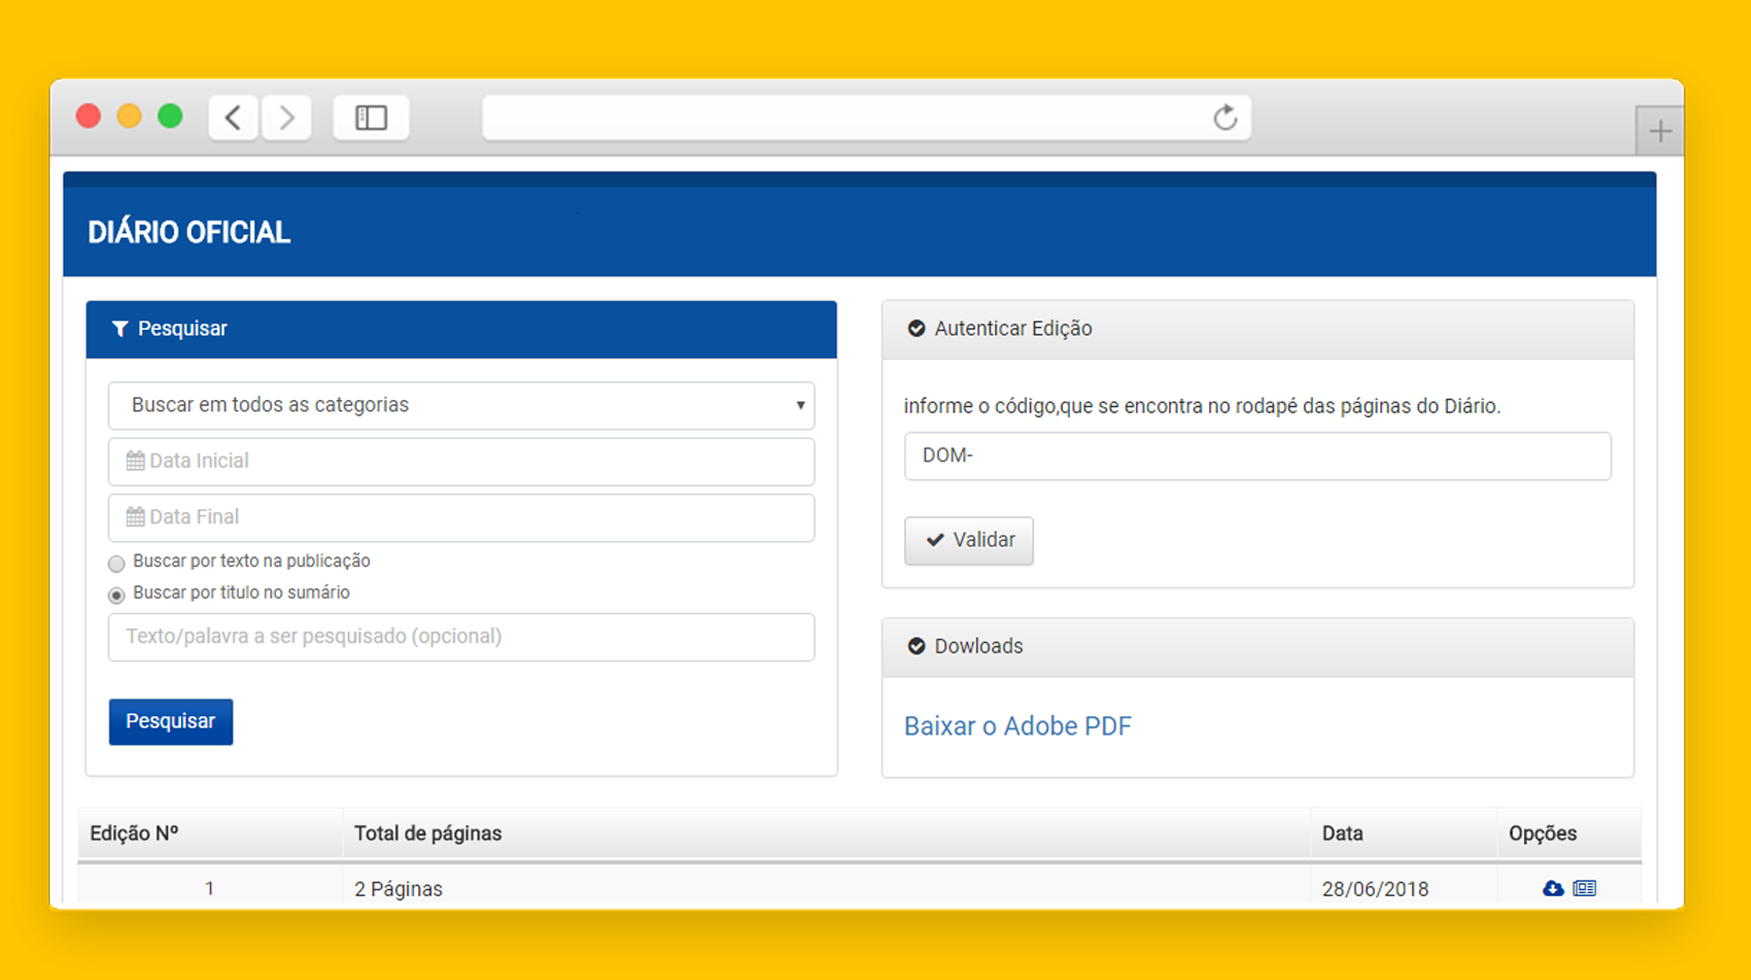Maximize the window with the green button
1751x980 pixels.
click(170, 117)
